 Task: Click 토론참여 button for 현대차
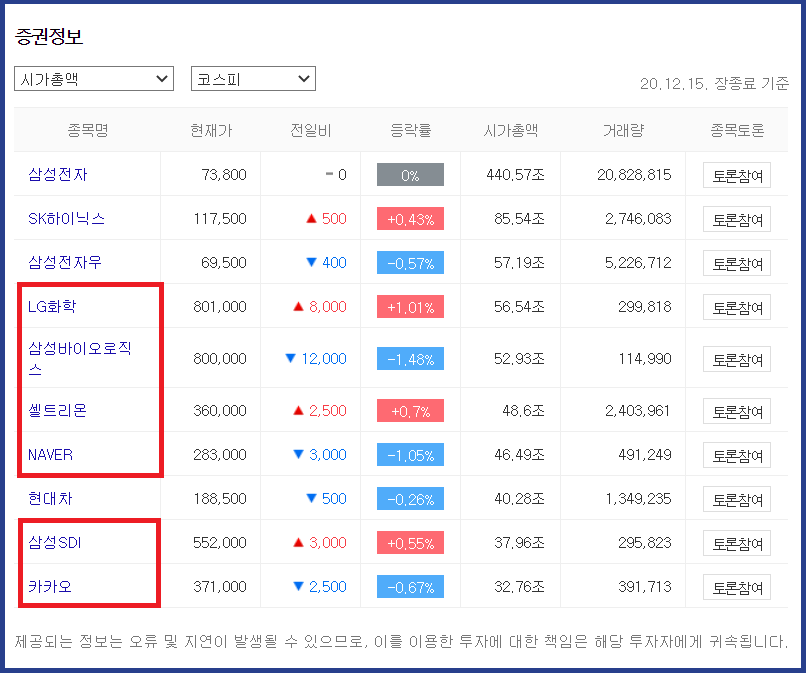click(x=737, y=499)
